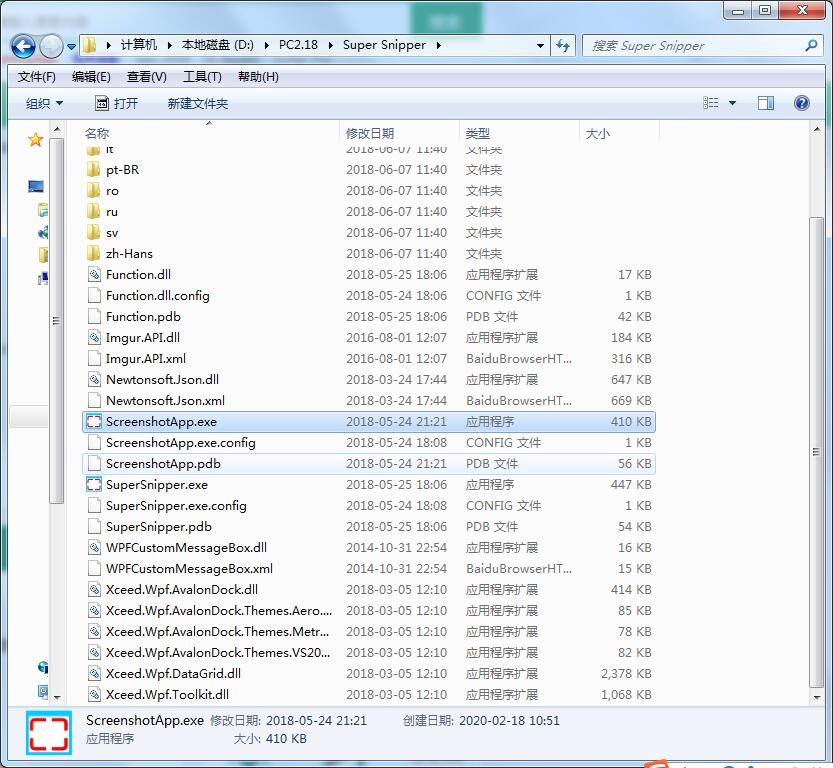Toggle the preview pane icon
833x768 pixels.
click(766, 103)
